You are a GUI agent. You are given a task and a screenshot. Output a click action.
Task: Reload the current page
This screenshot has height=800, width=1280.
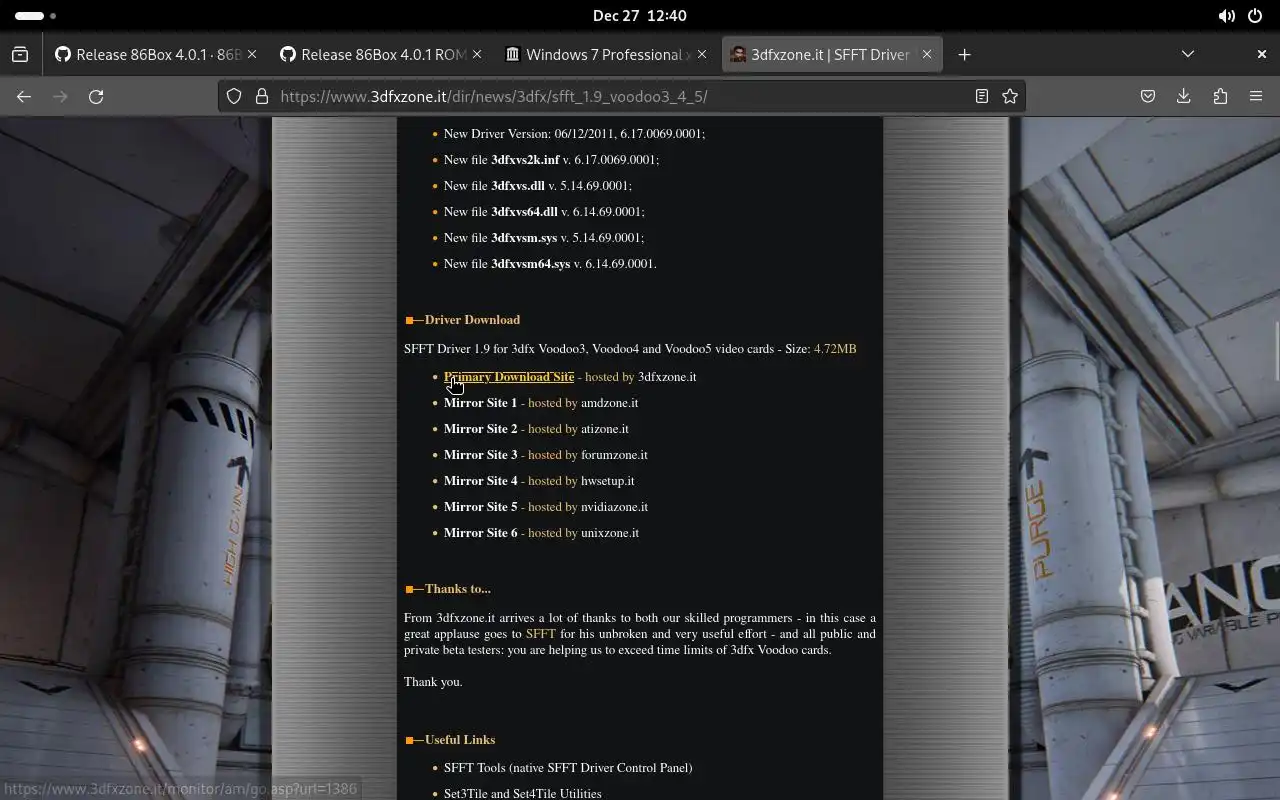[96, 96]
